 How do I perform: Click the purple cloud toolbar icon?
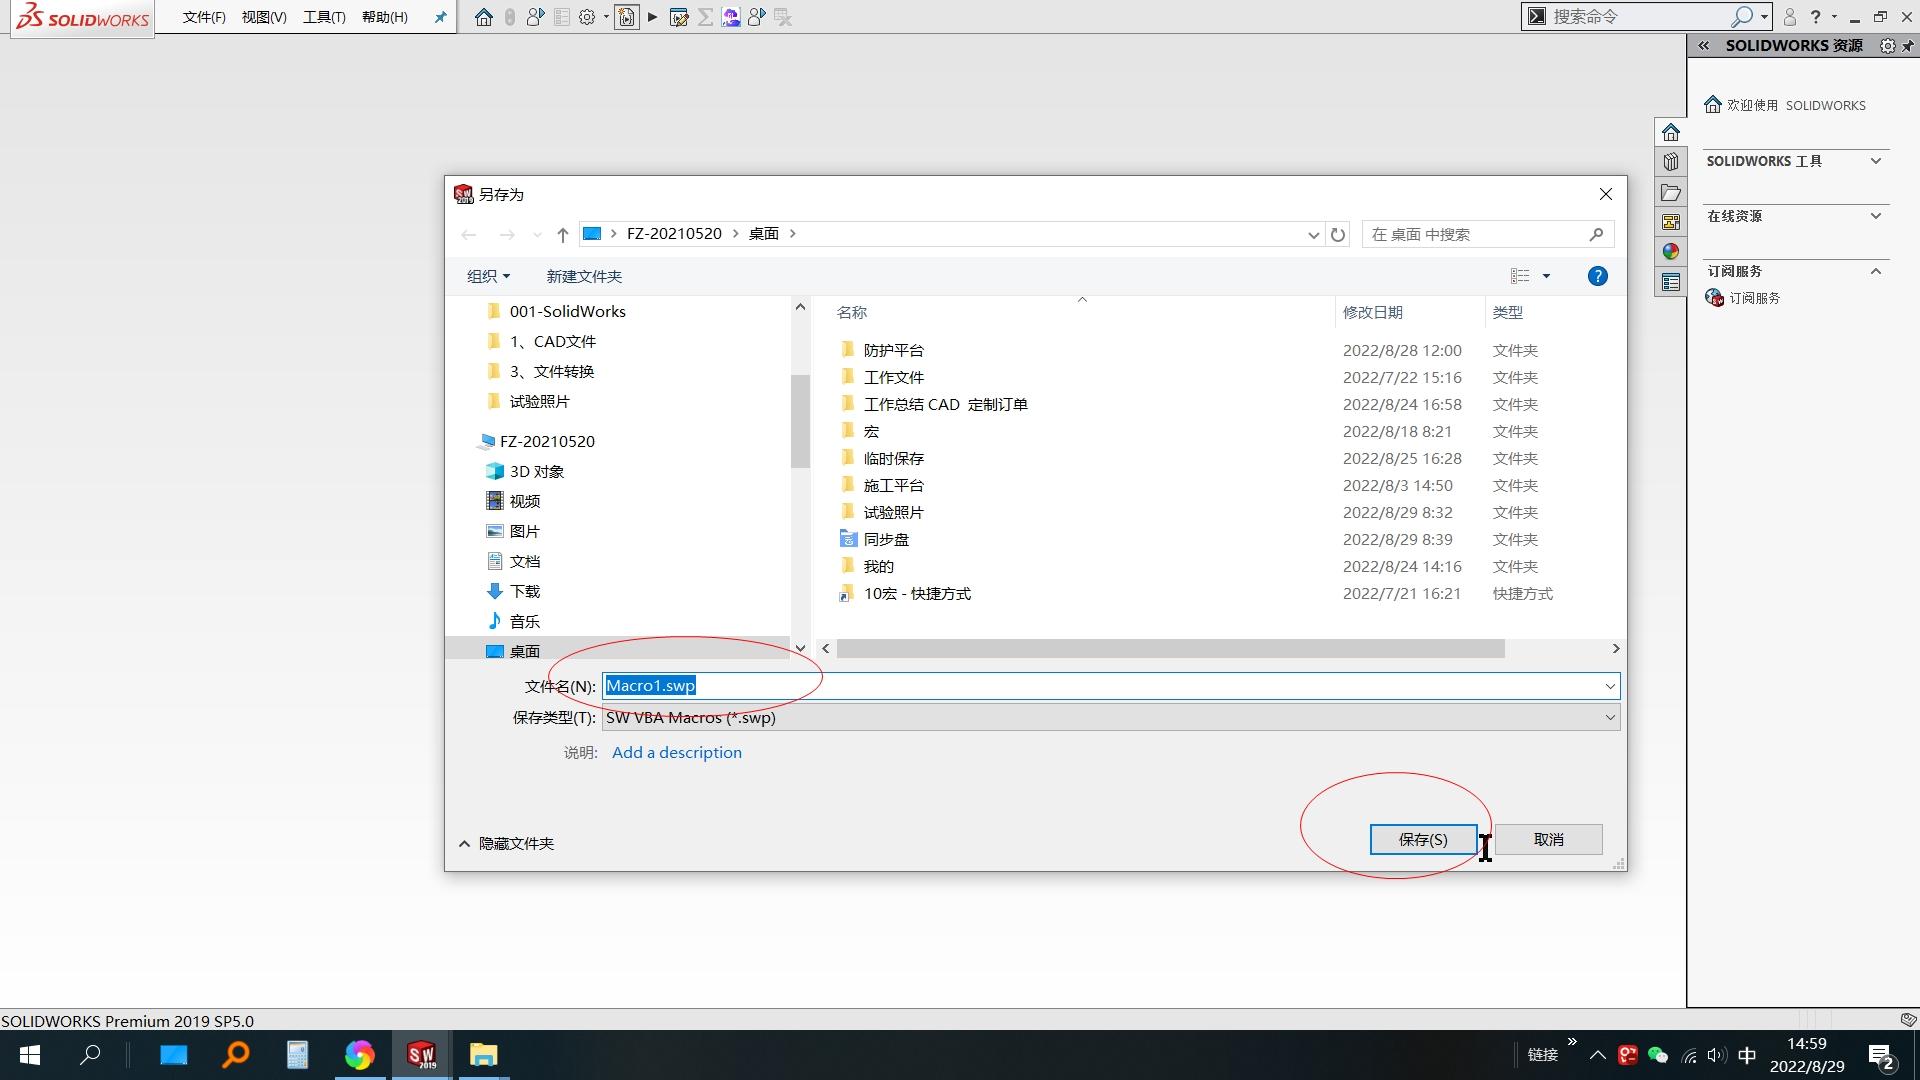click(731, 17)
